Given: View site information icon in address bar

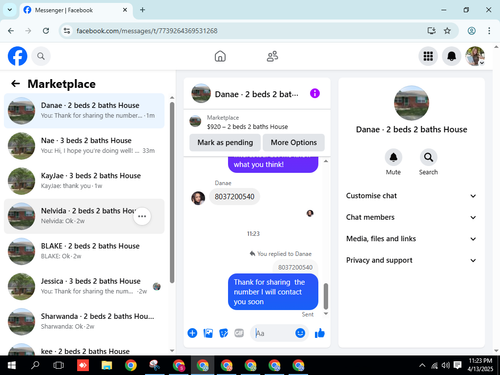Looking at the screenshot, I should click(67, 31).
